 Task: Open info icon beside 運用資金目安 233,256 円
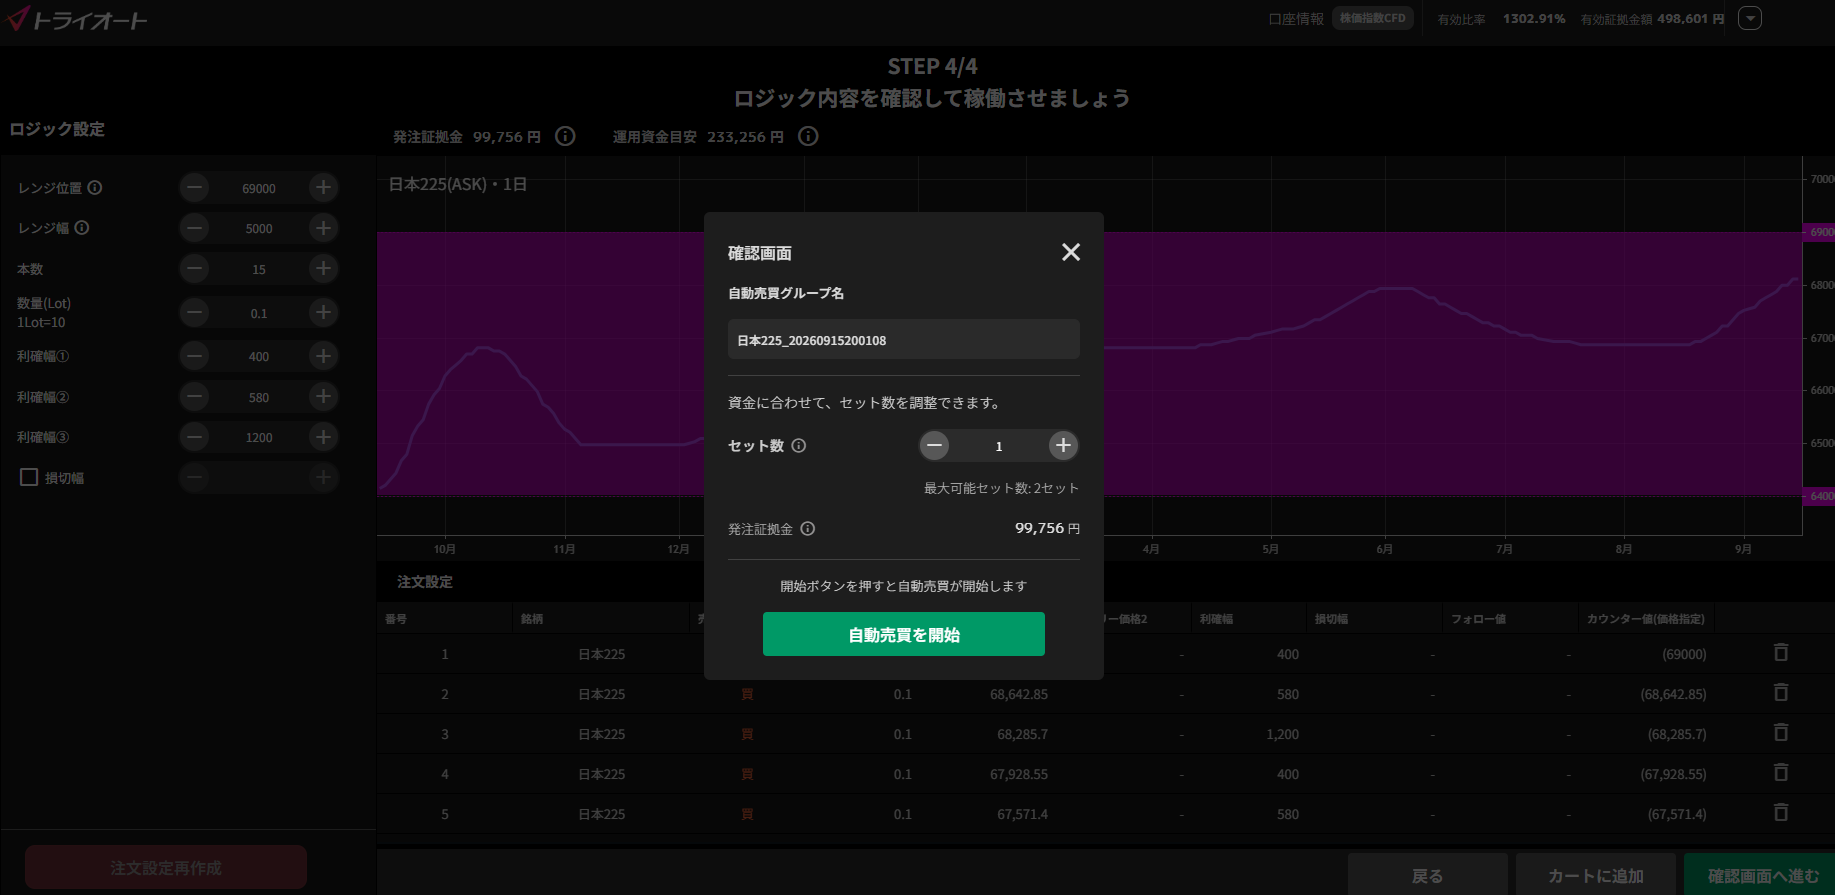click(x=808, y=136)
